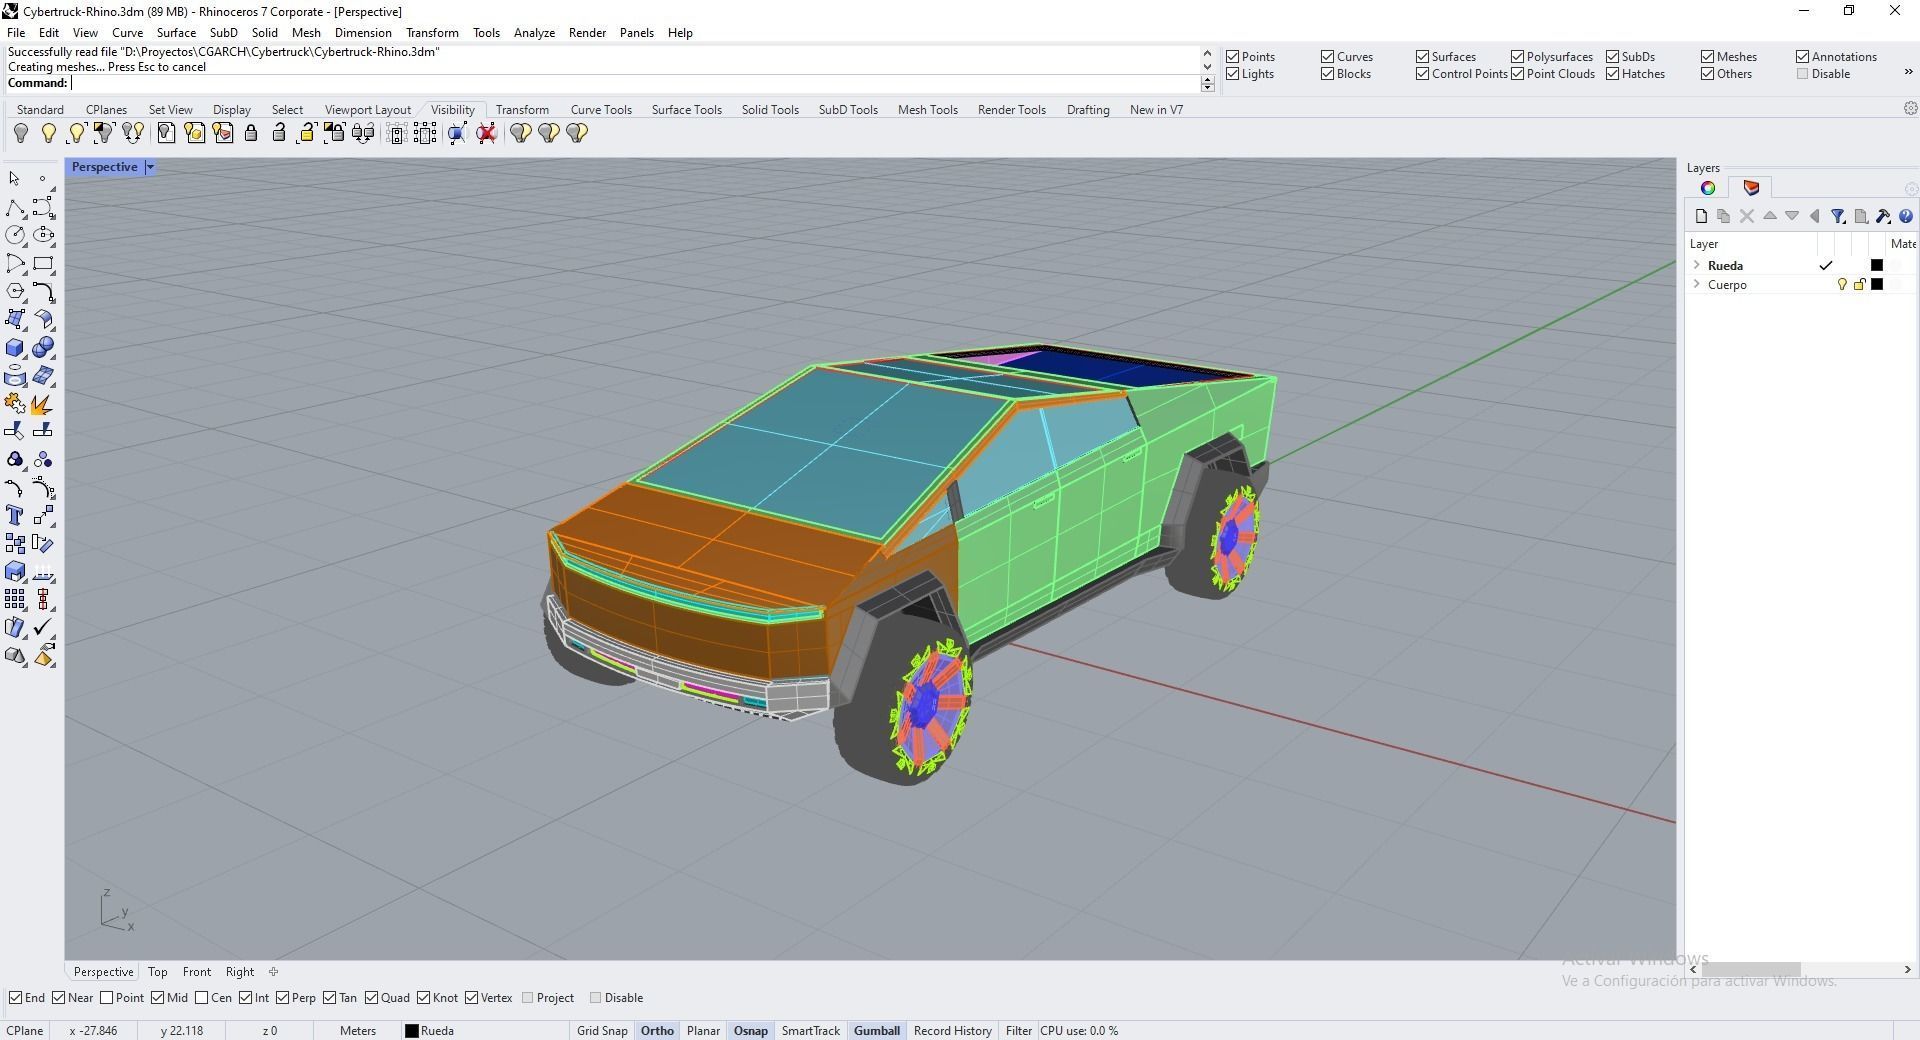Screen dimensions: 1920x1040
Task: Switch to the Mesh Tools toolbar tab
Action: [927, 110]
